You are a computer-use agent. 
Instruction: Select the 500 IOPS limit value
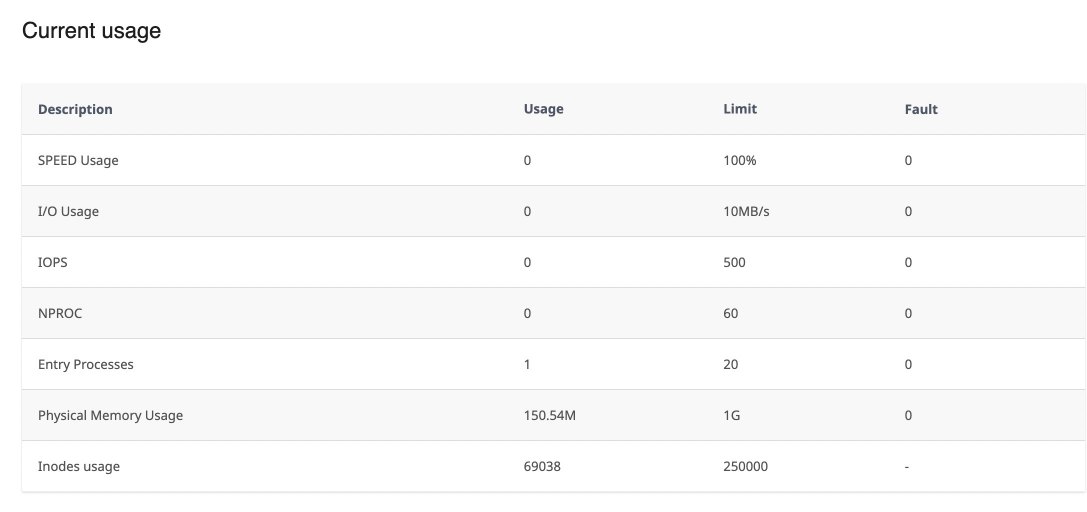pos(734,263)
